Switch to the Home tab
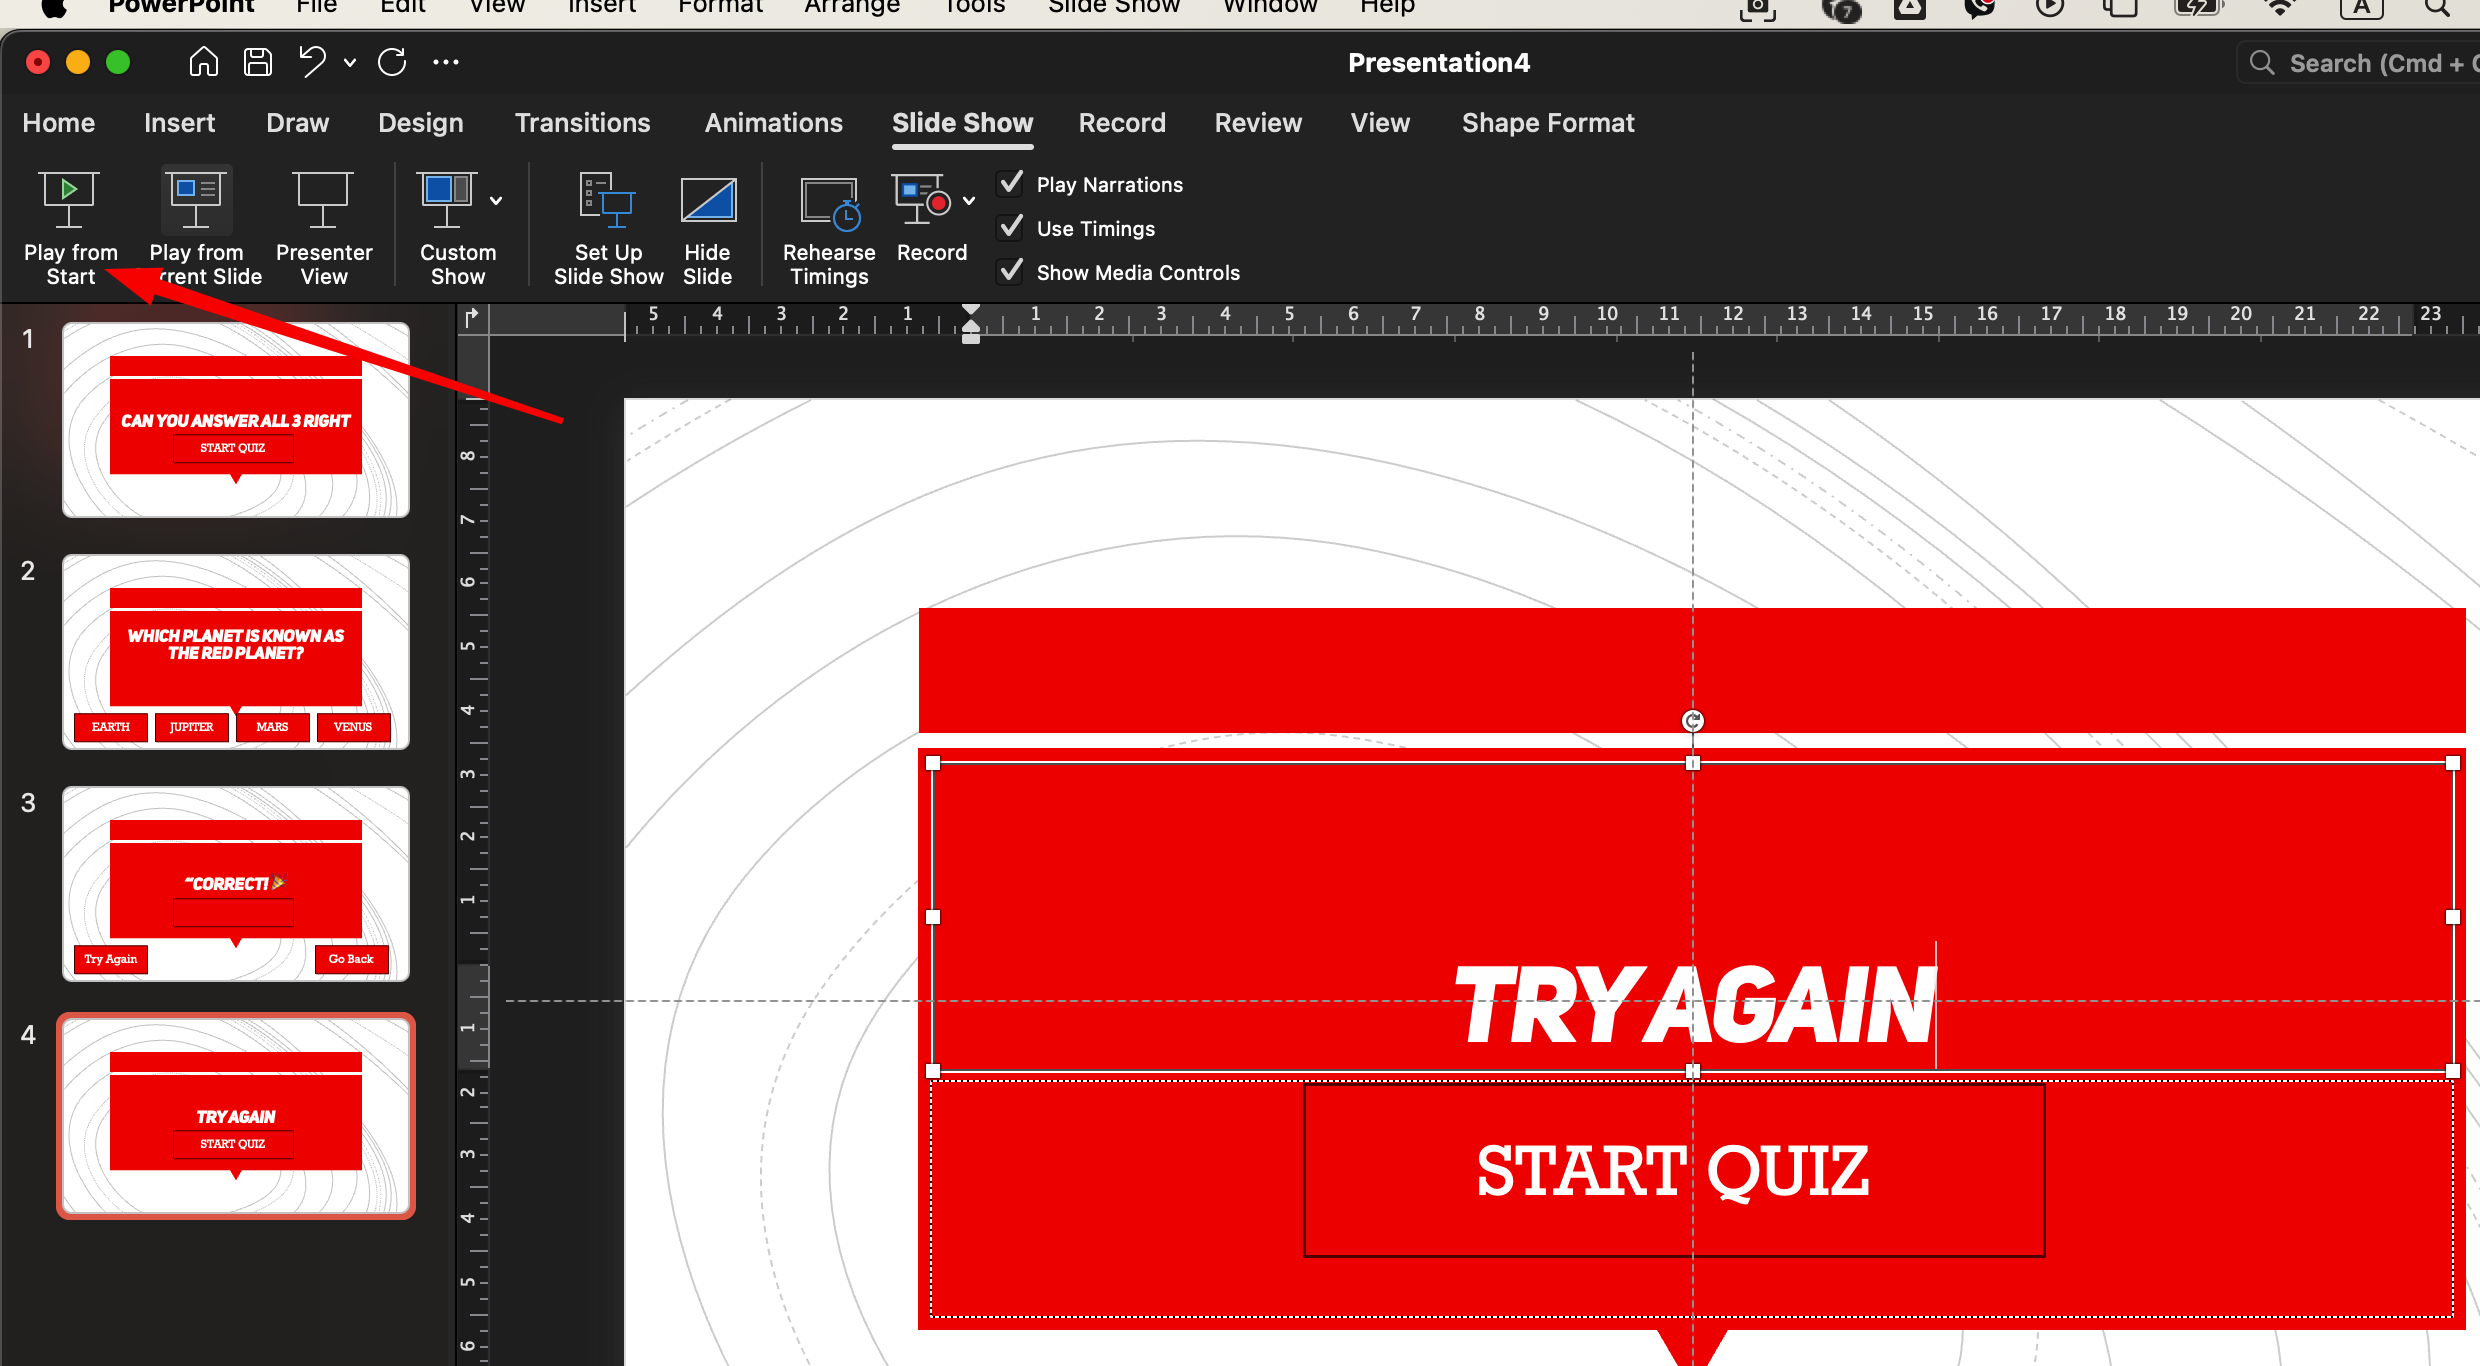Screen dimensions: 2480x1366 (59, 123)
